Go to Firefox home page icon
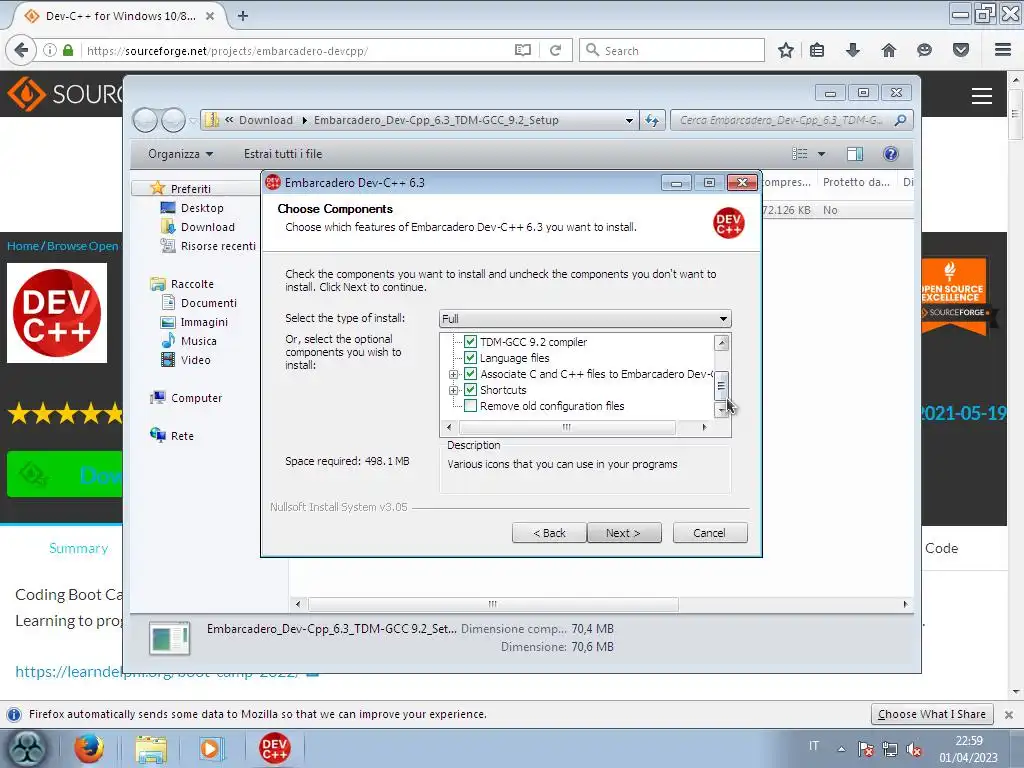The width and height of the screenshot is (1024, 768). (x=889, y=50)
